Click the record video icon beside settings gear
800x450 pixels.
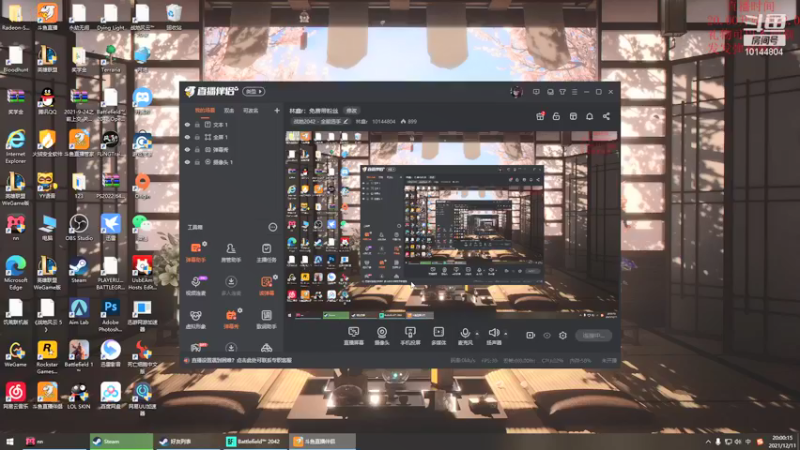[530, 335]
